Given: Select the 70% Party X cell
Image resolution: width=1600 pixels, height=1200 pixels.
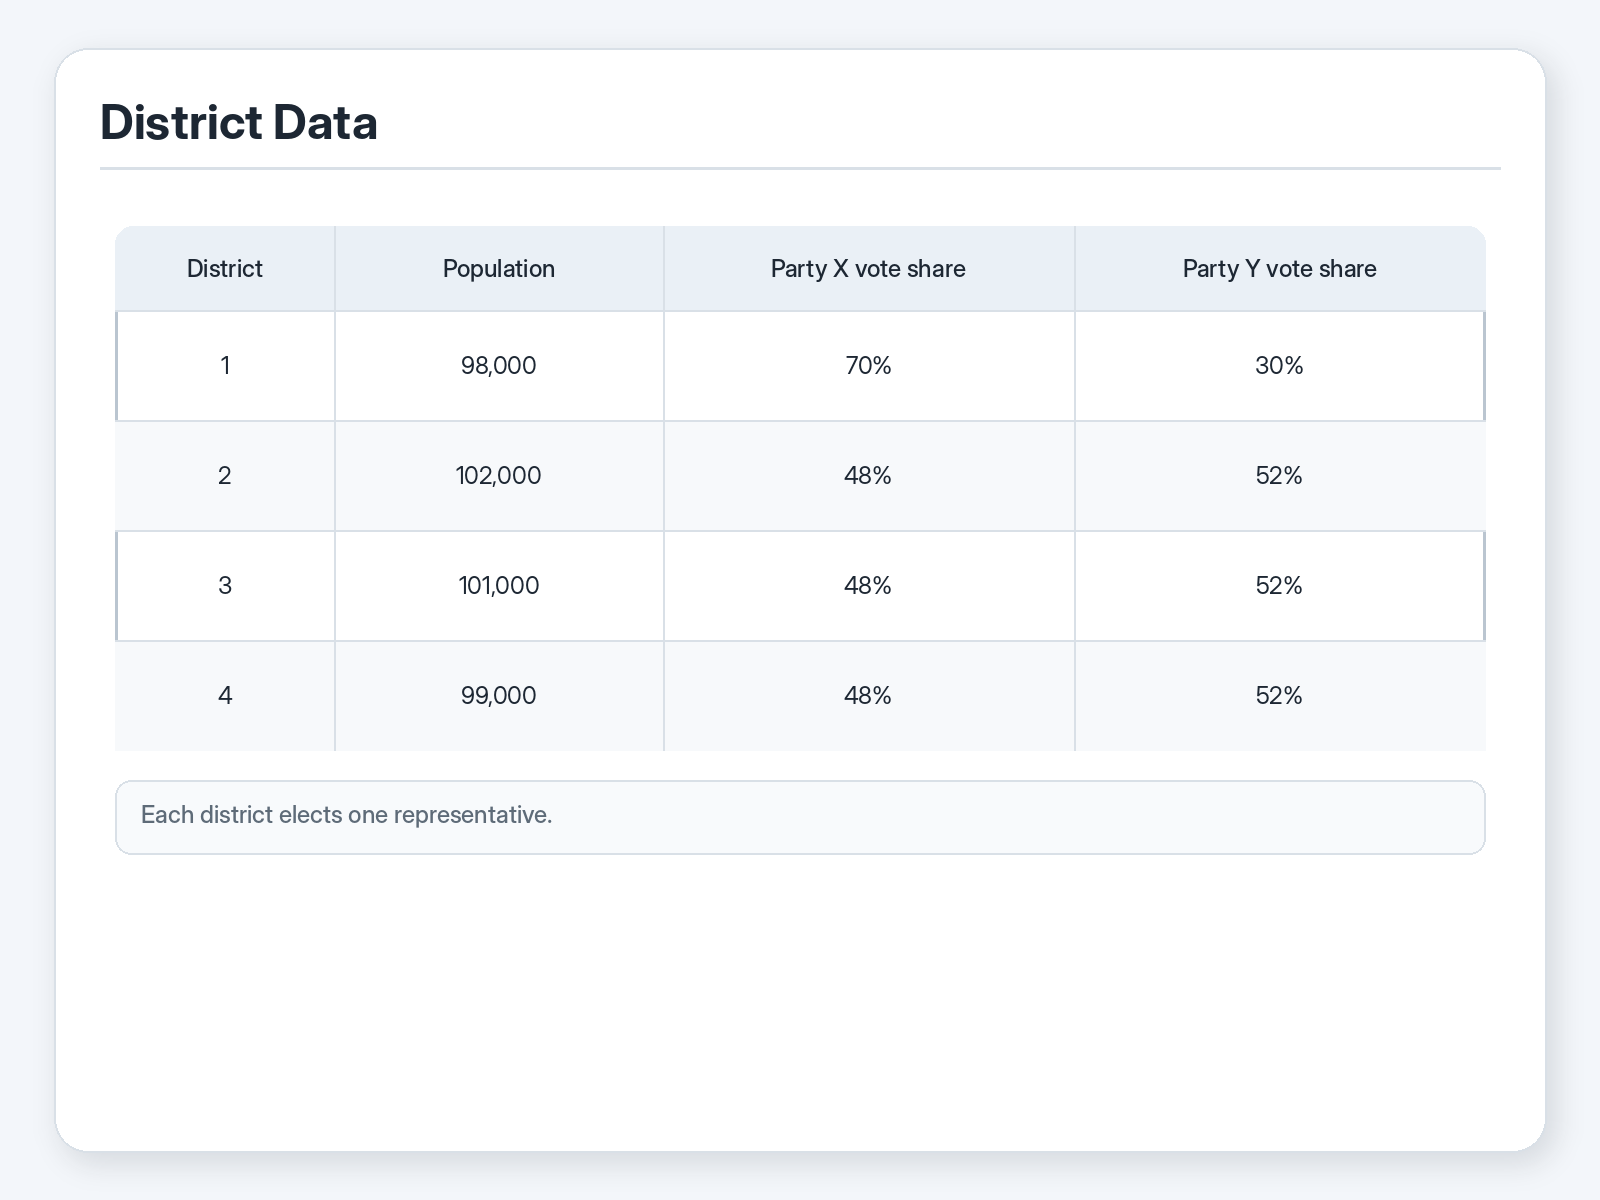Looking at the screenshot, I should (x=869, y=366).
